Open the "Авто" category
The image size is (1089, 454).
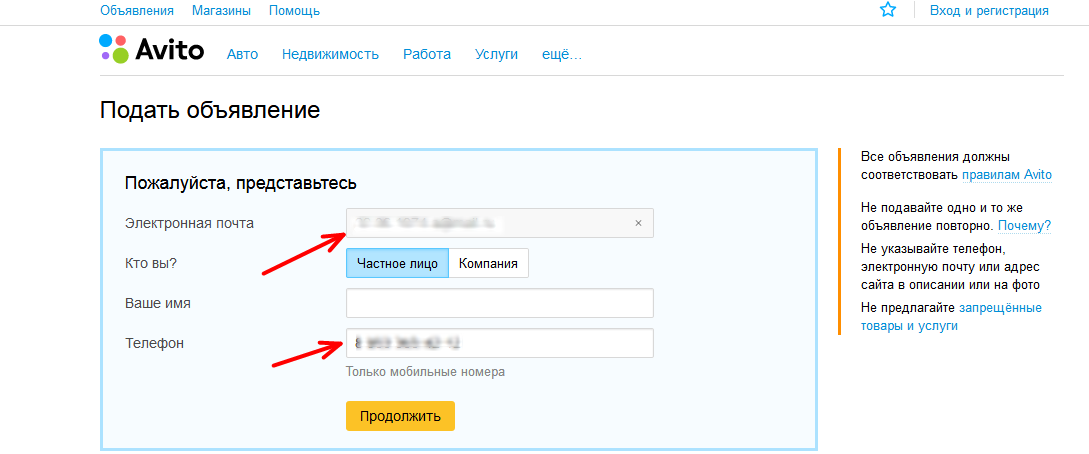tap(242, 54)
